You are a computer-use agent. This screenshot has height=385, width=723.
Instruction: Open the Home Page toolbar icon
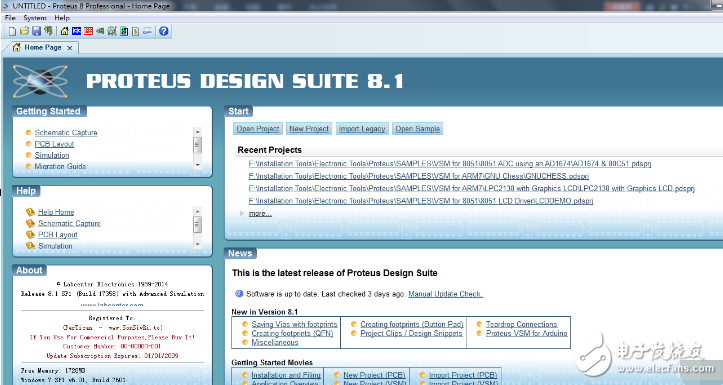65,31
